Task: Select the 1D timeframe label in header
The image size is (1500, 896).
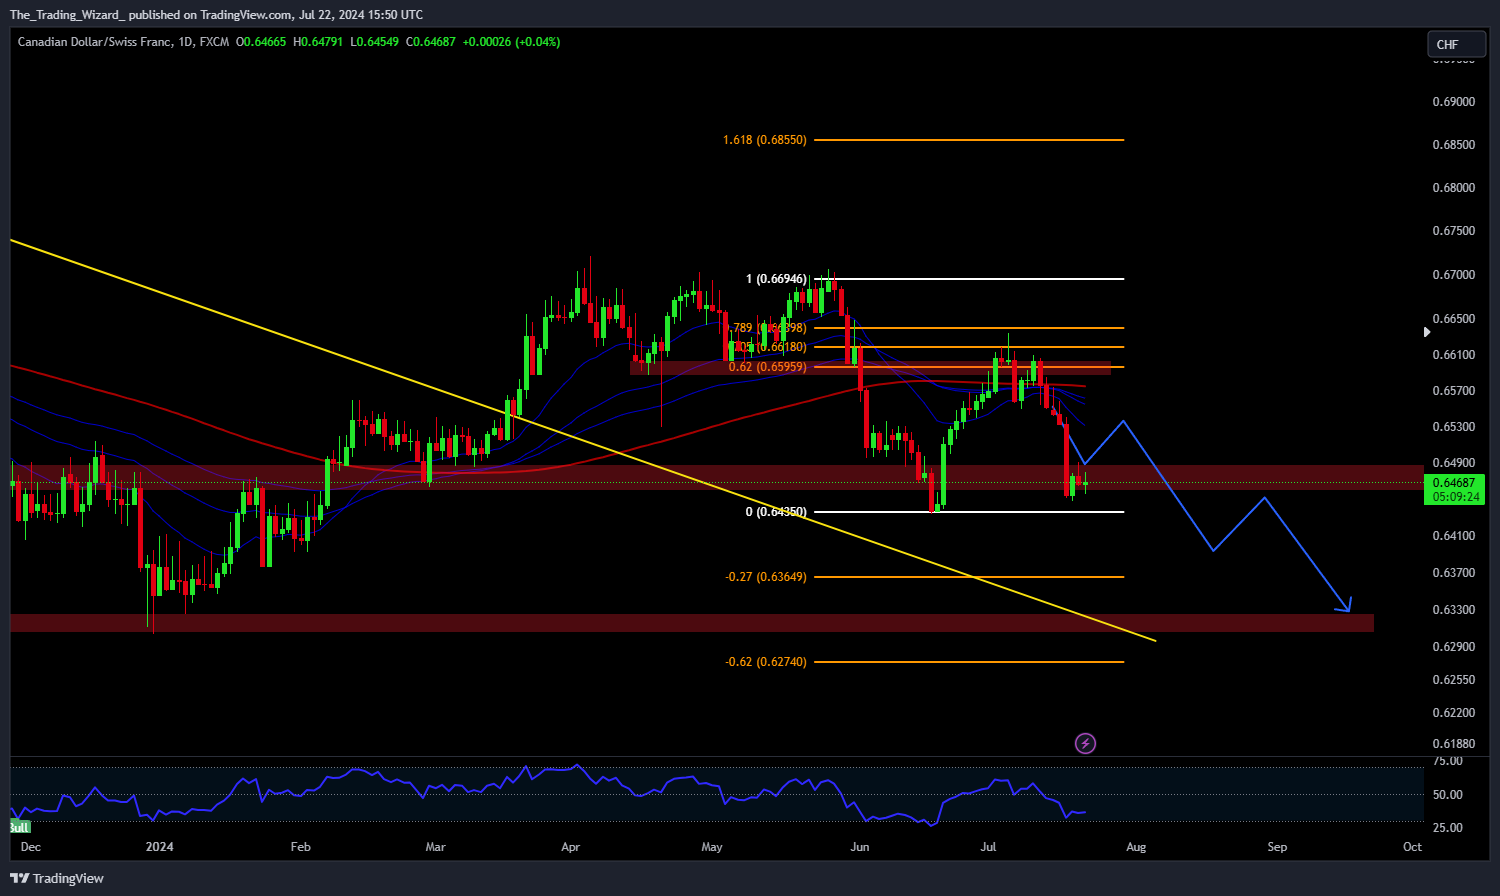Action: click(185, 42)
